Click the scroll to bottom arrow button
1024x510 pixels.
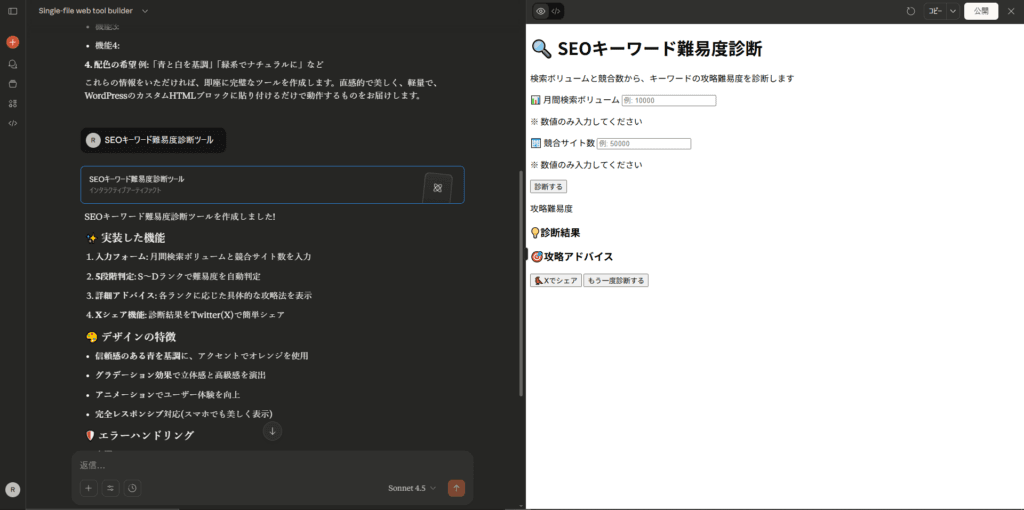tap(272, 431)
